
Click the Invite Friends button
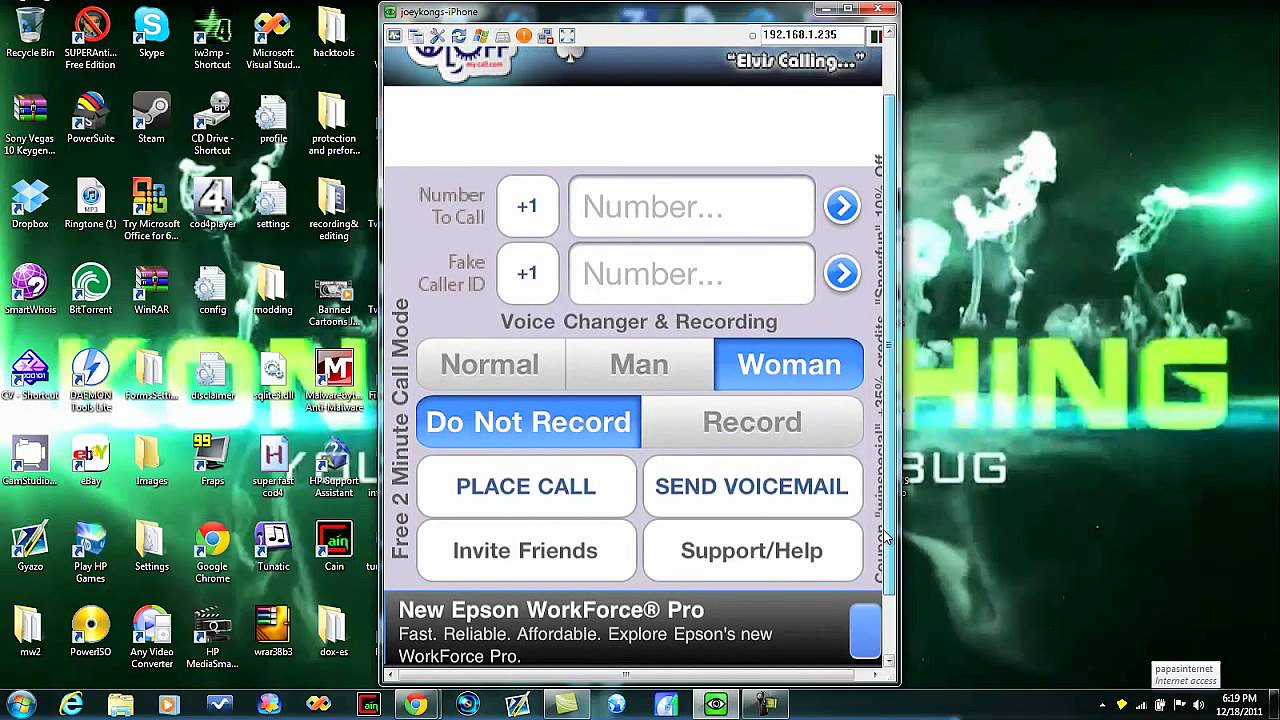tap(526, 551)
